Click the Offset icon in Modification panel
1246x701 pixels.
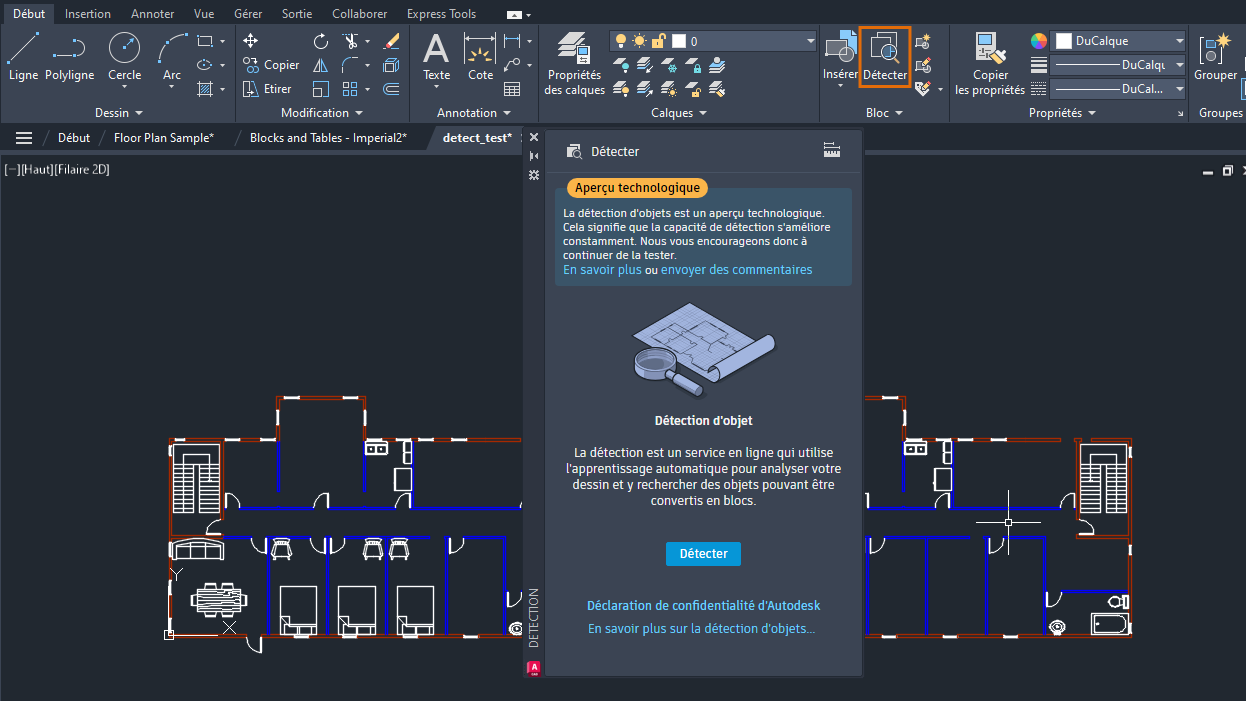click(391, 89)
